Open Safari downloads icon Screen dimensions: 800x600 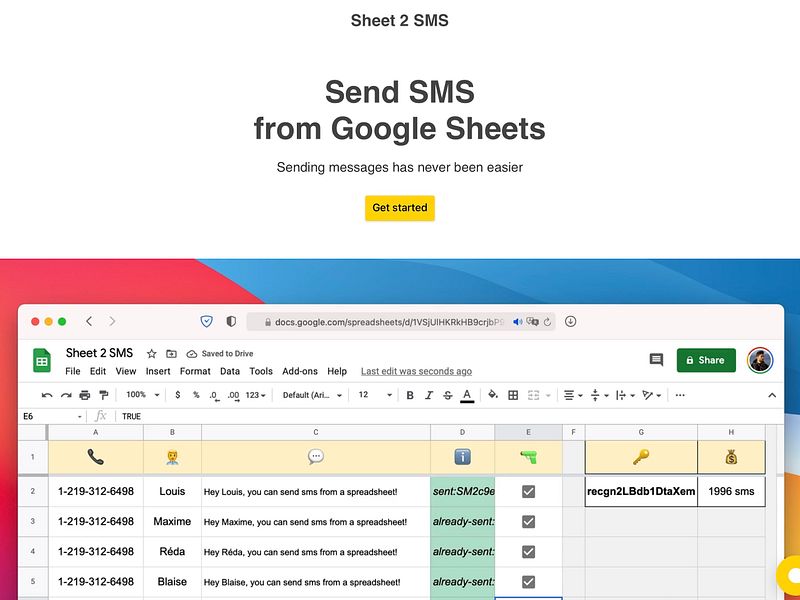pos(570,321)
